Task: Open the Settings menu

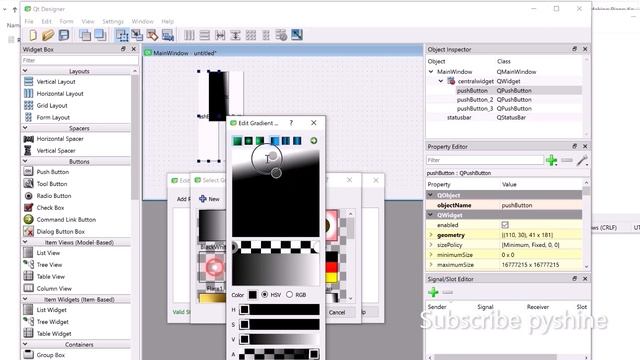Action: pos(113,21)
